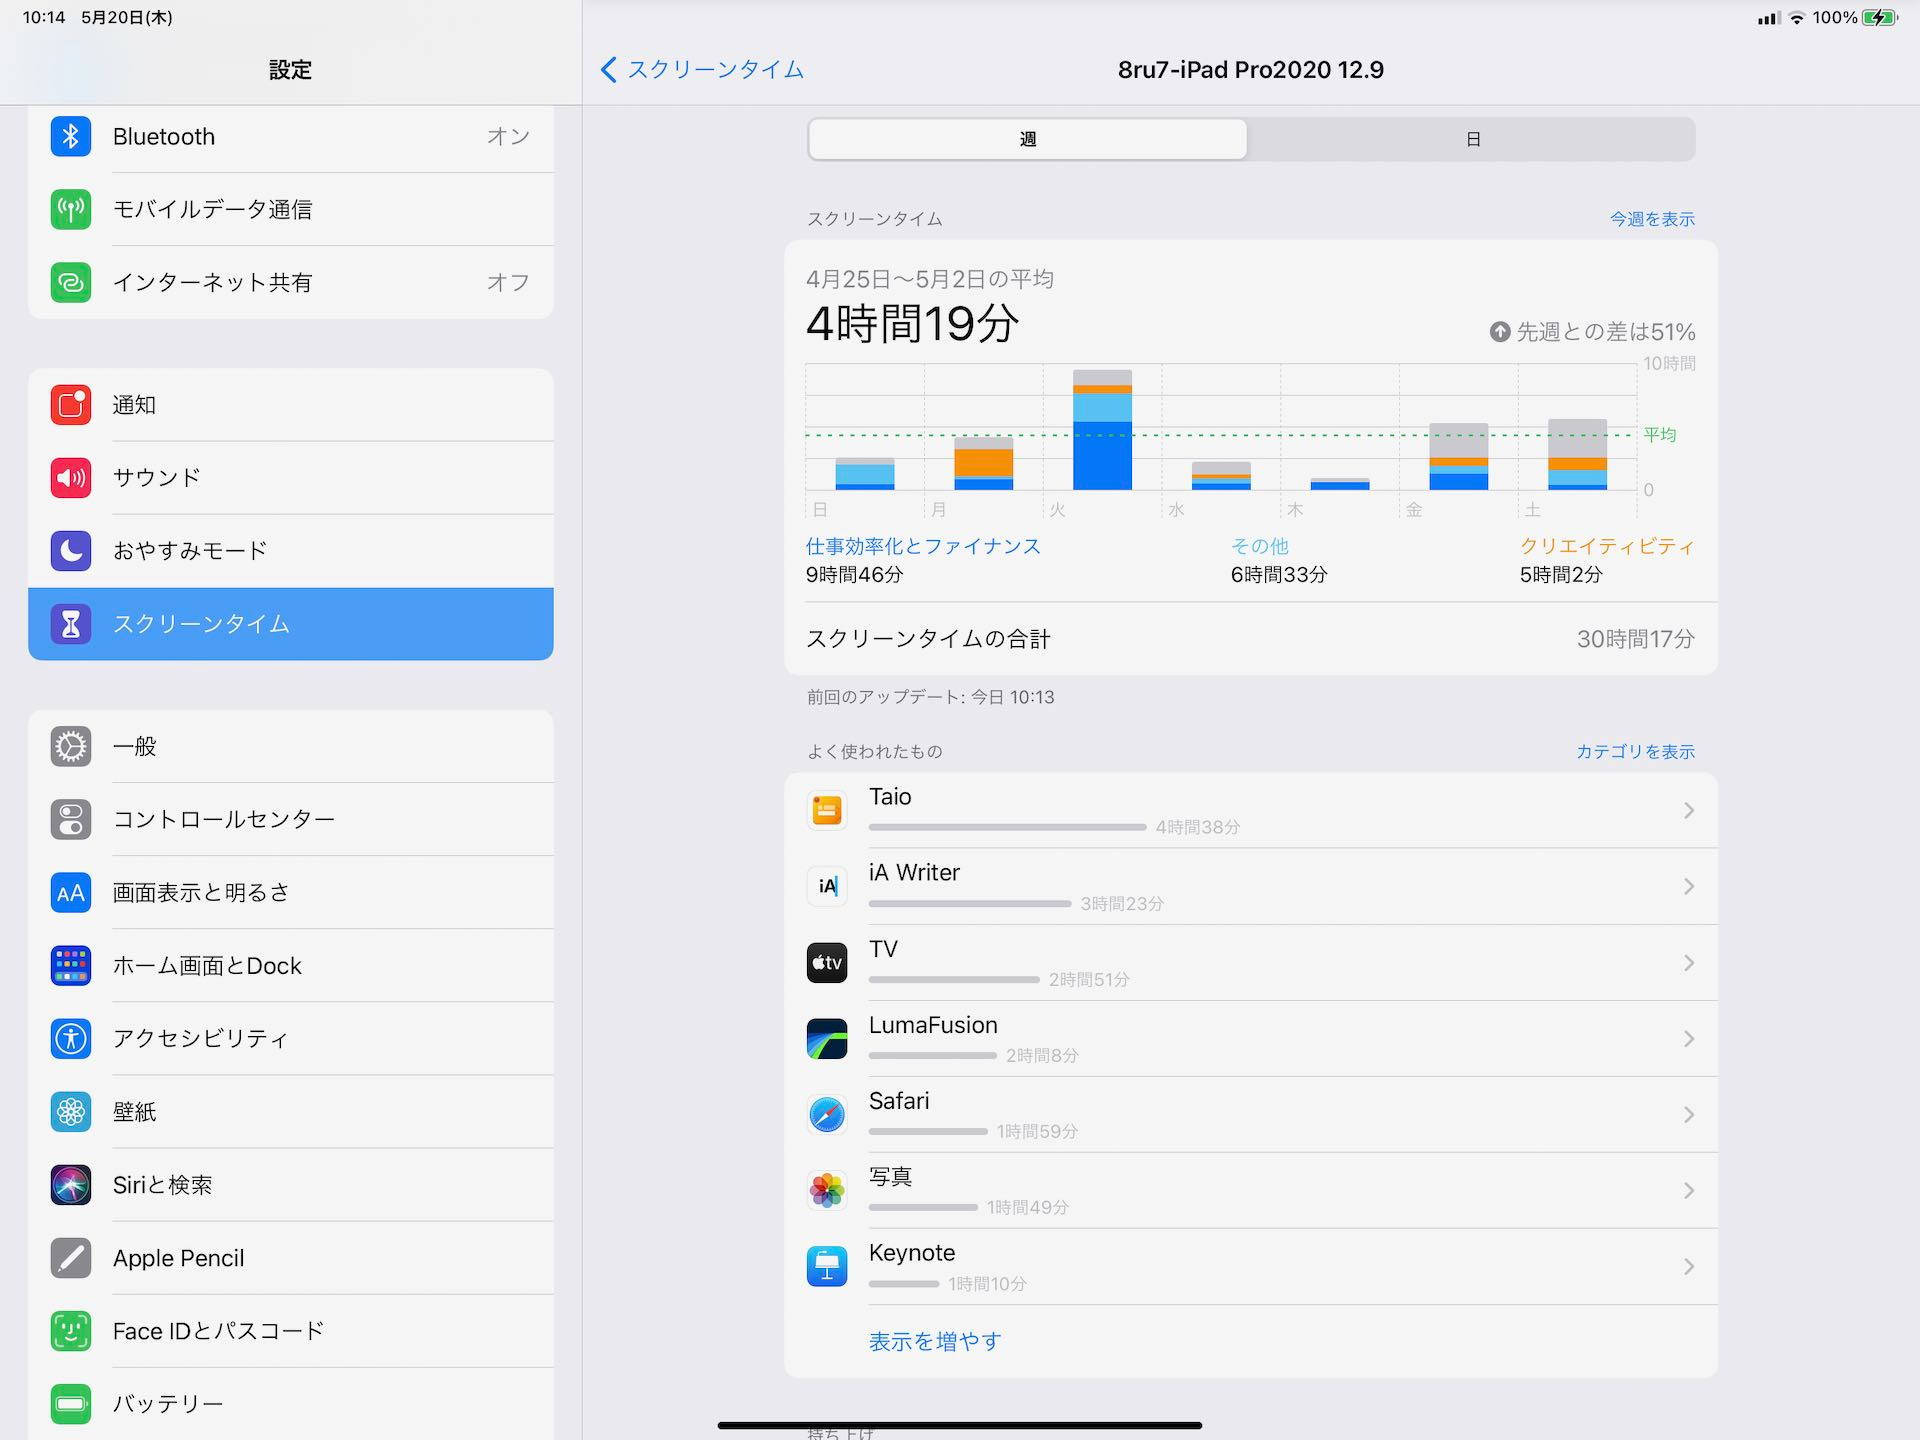Tap the 壁紙 flower icon
Image resolution: width=1920 pixels, height=1440 pixels.
coord(71,1111)
